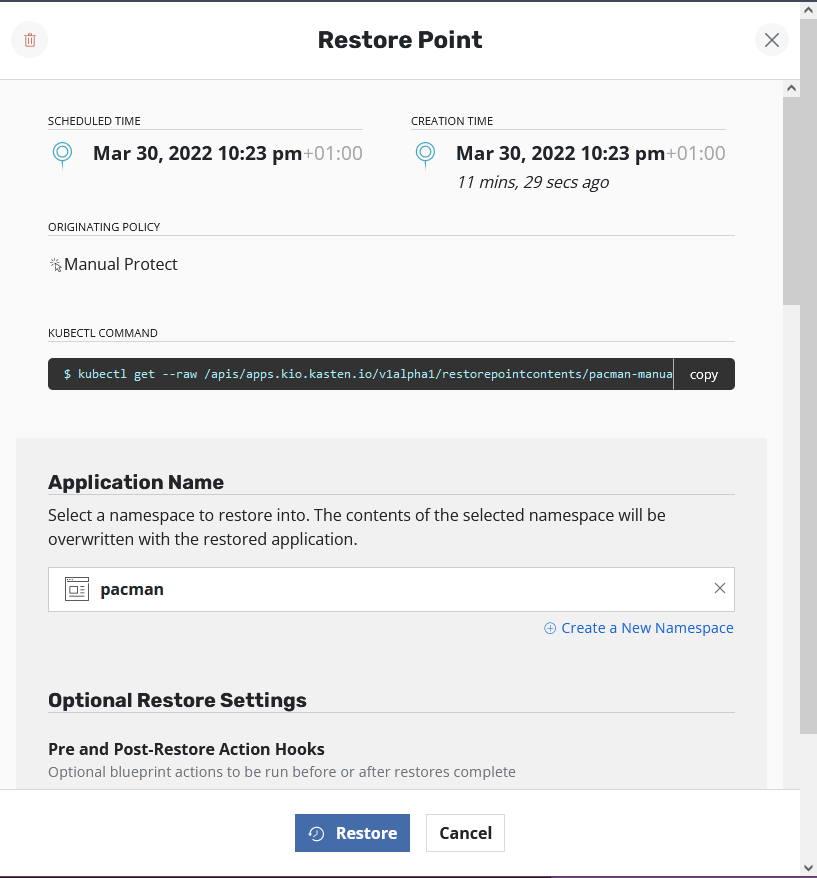Click the creation time pin icon
817x878 pixels.
[425, 154]
